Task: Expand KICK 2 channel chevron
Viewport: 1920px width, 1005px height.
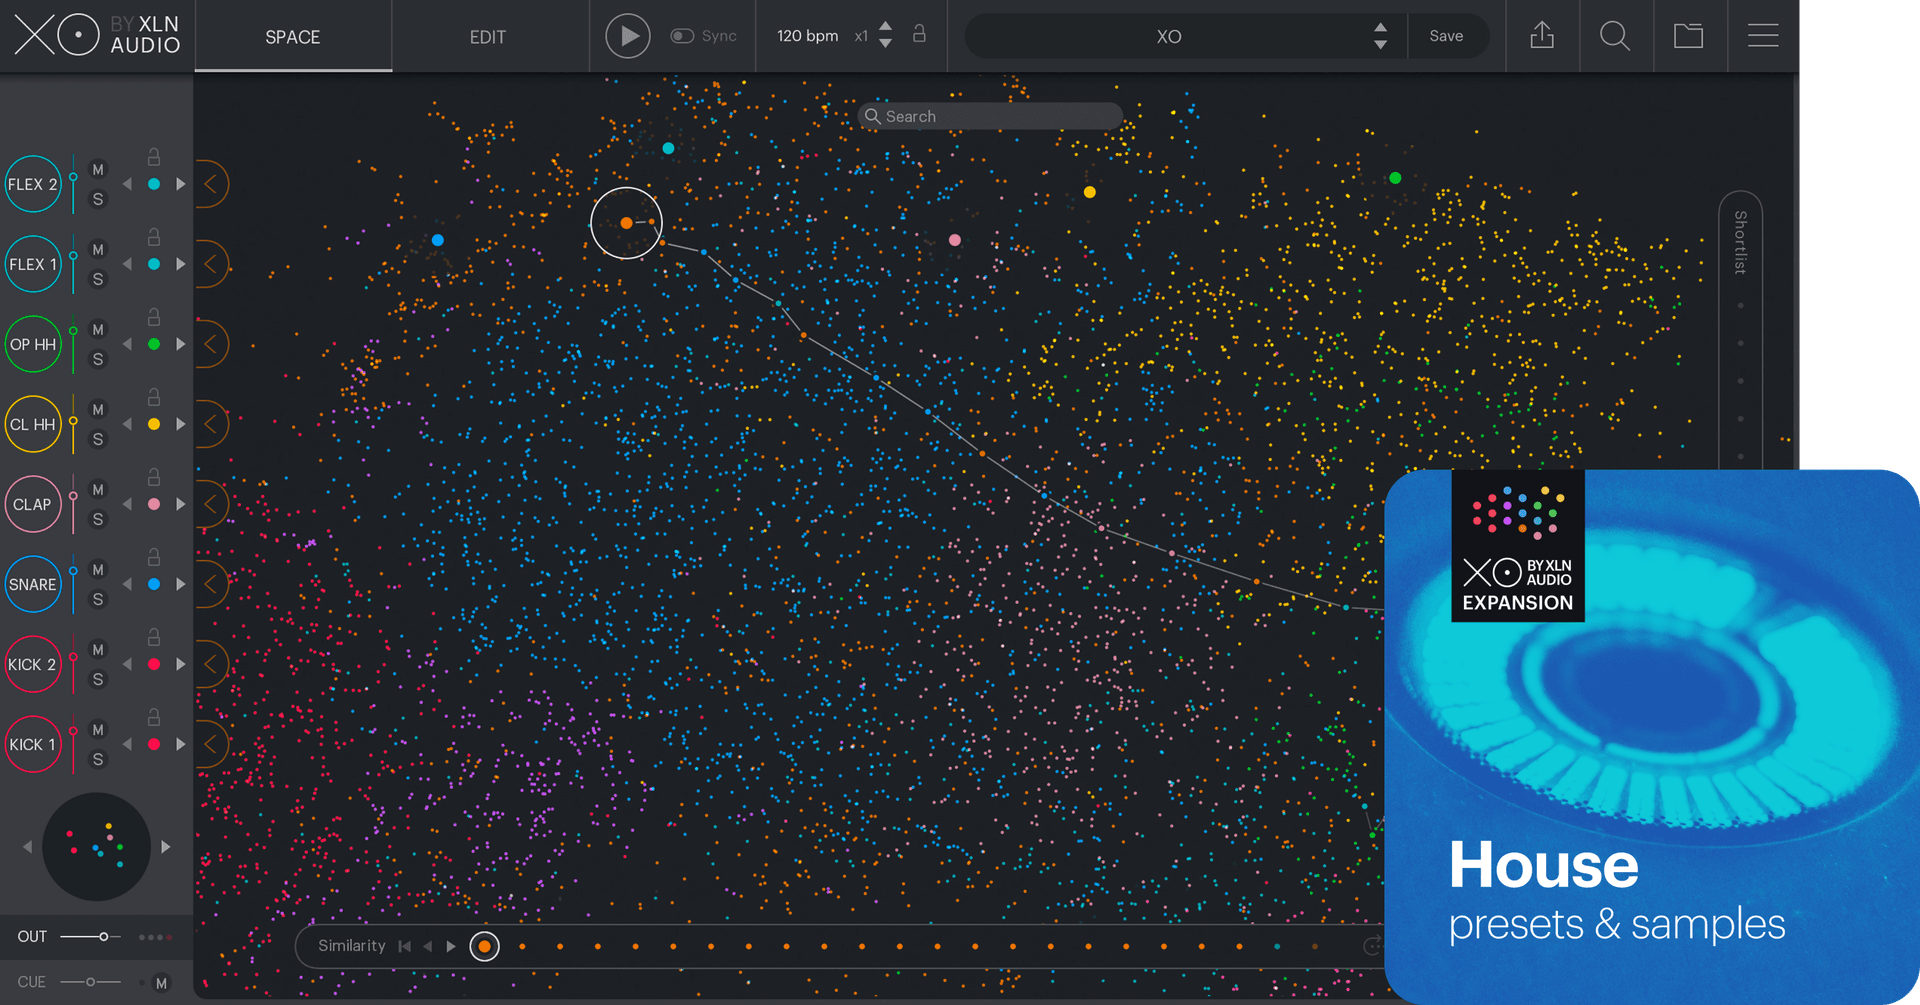Action: pos(211,664)
